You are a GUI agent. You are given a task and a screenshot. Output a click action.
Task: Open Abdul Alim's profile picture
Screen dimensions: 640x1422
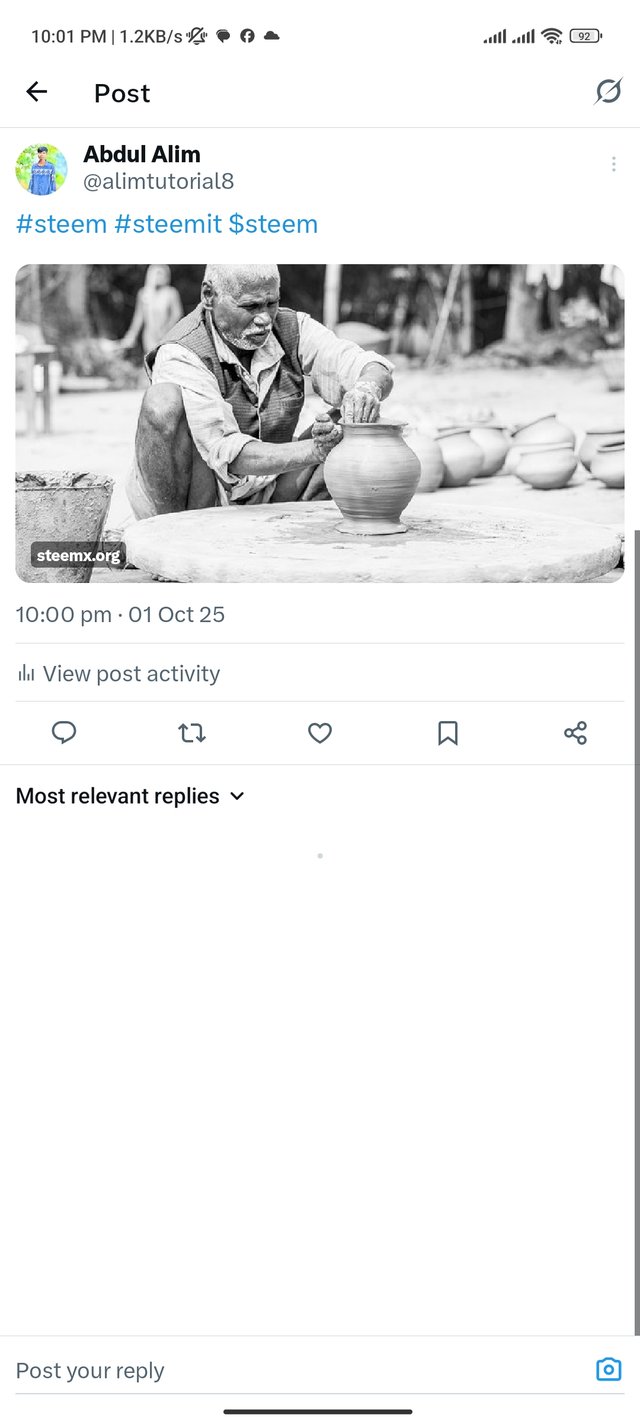(41, 168)
